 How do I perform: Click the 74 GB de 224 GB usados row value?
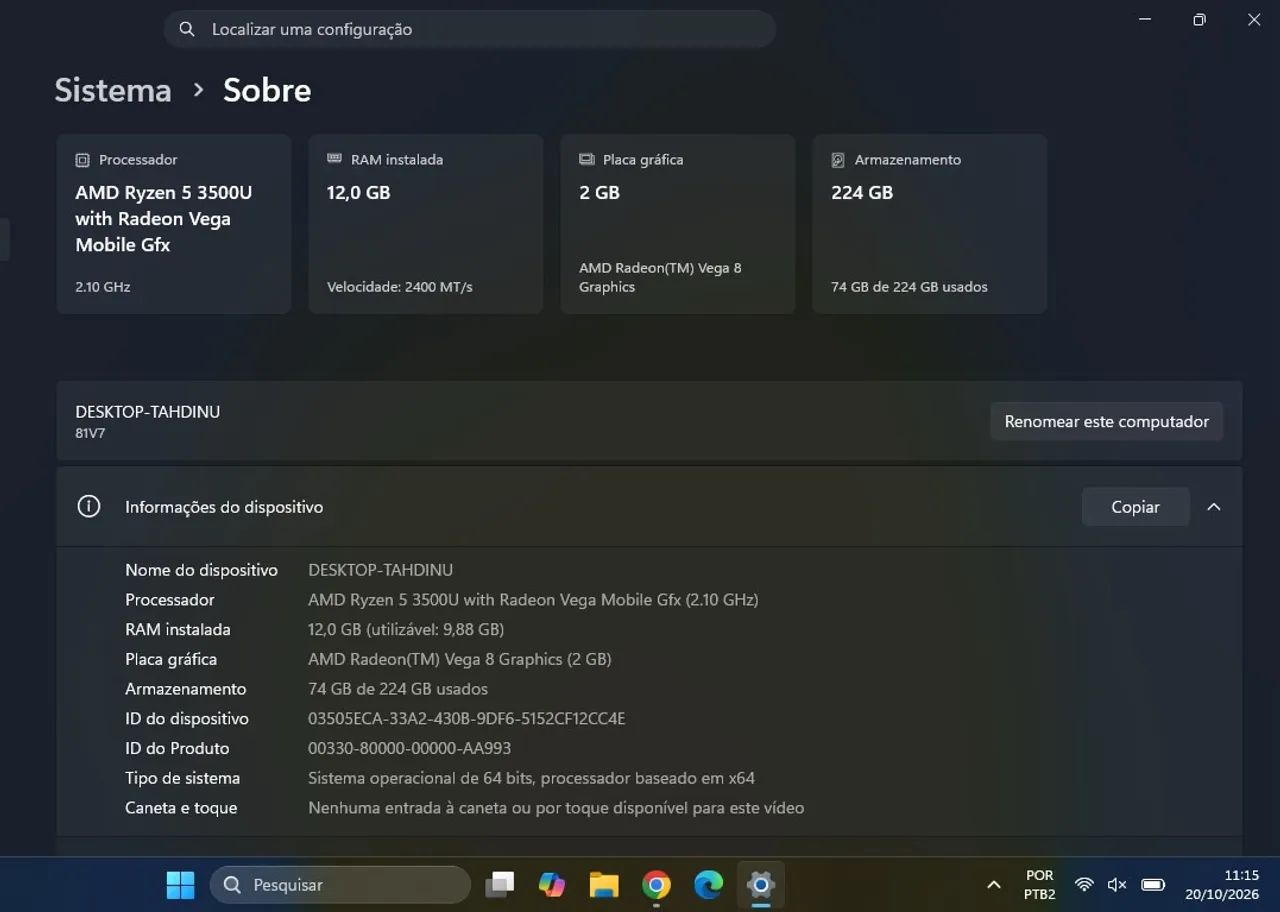pyautogui.click(x=398, y=689)
